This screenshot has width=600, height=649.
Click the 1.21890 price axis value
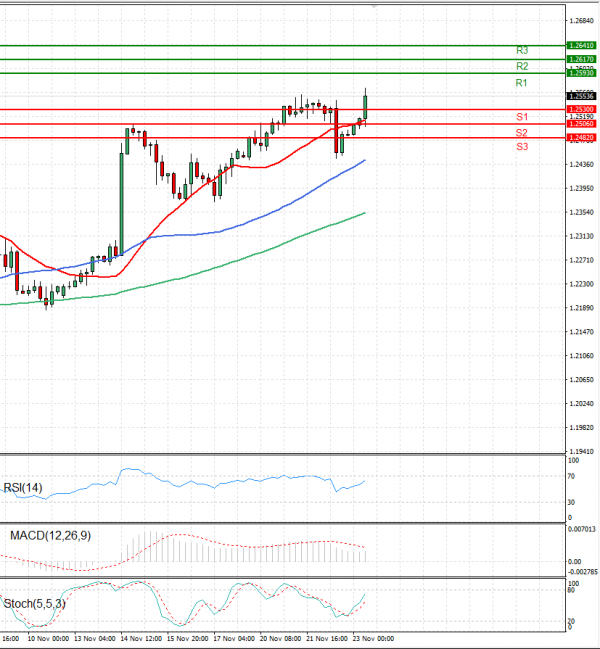point(581,308)
